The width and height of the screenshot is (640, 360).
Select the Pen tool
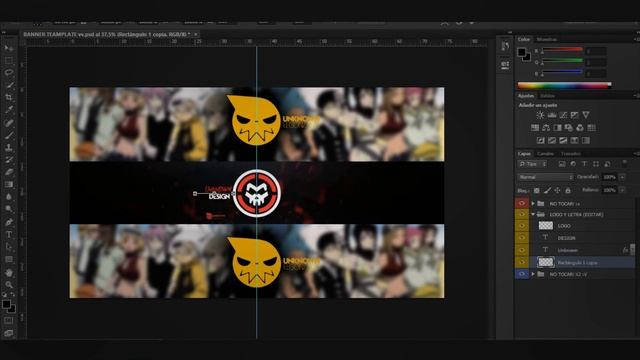(x=9, y=222)
